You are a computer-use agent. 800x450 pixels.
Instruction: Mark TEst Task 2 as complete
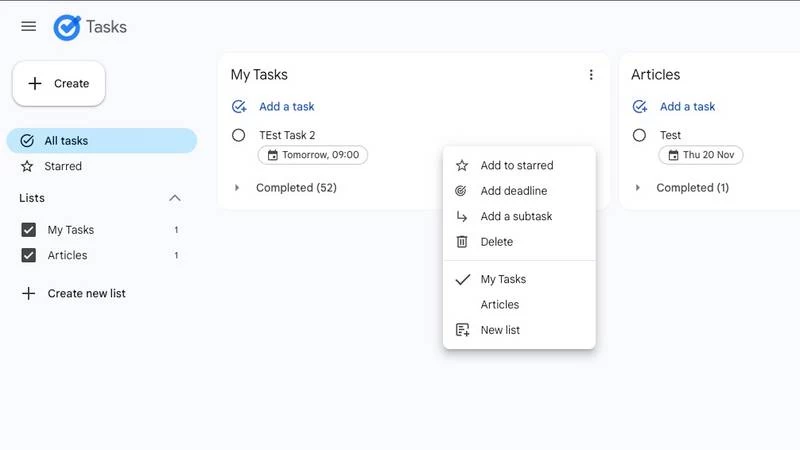[x=239, y=135]
